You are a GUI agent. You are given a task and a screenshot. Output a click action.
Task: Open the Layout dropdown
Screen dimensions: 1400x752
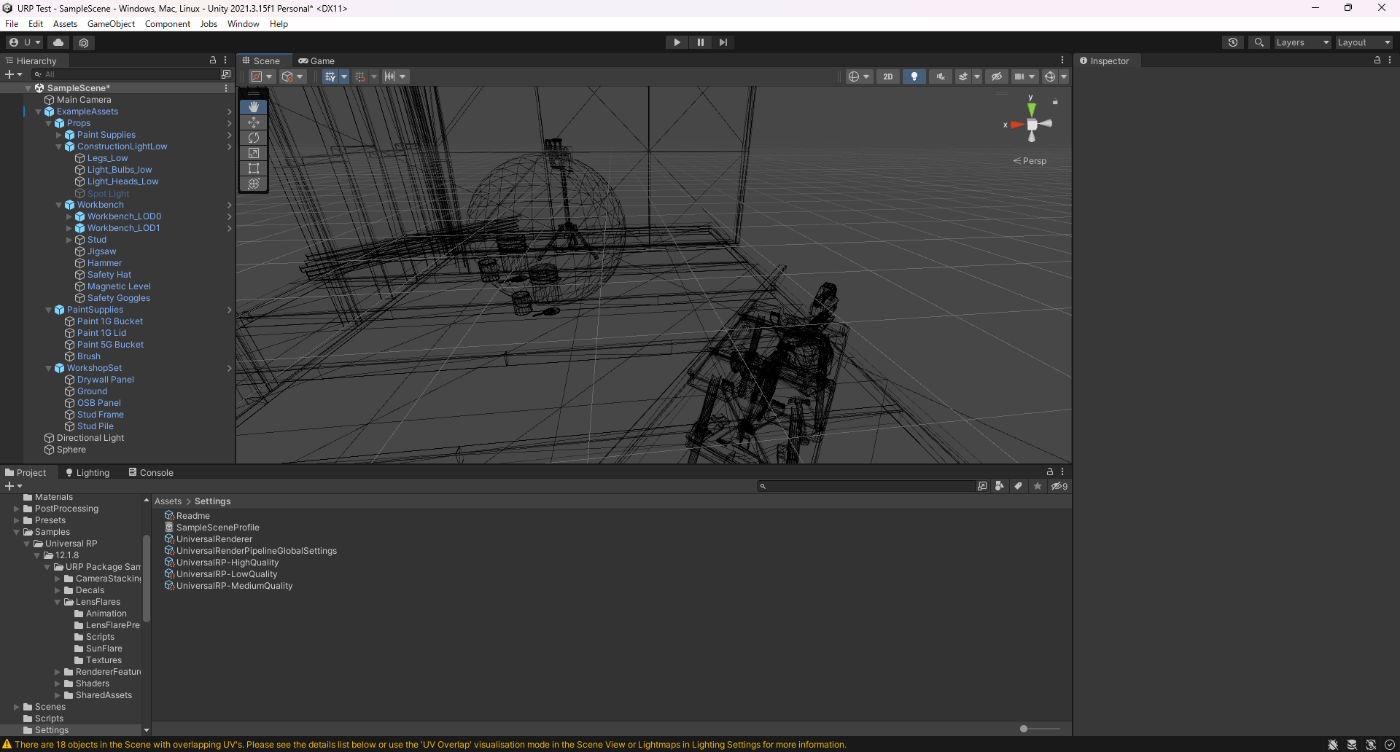pyautogui.click(x=1364, y=43)
